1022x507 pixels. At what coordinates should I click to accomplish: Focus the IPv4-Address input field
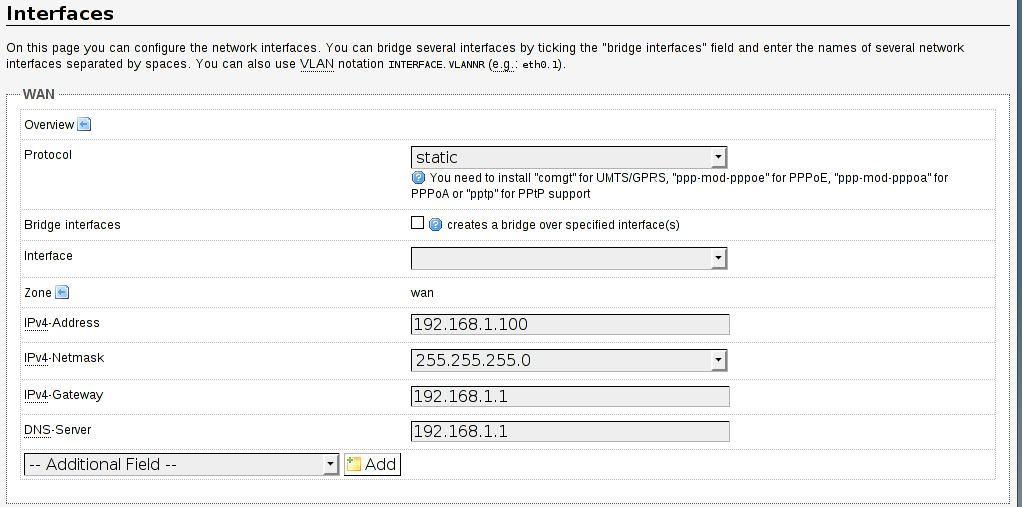(570, 324)
